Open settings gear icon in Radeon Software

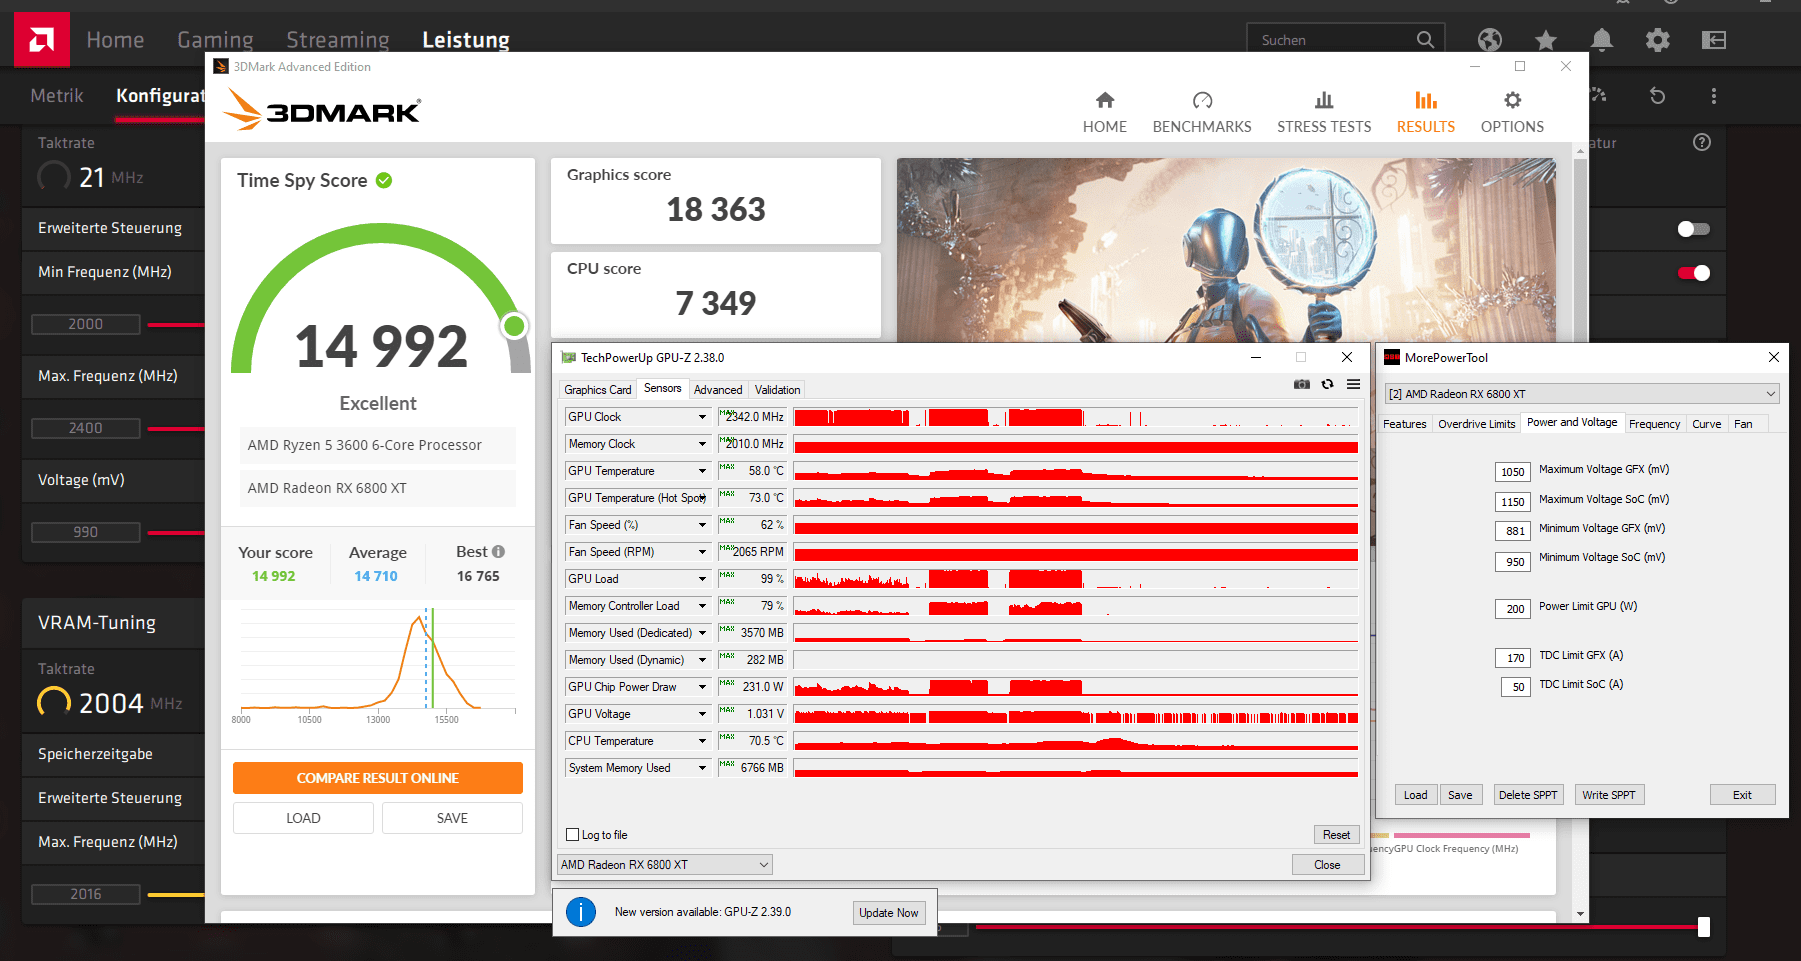point(1658,40)
